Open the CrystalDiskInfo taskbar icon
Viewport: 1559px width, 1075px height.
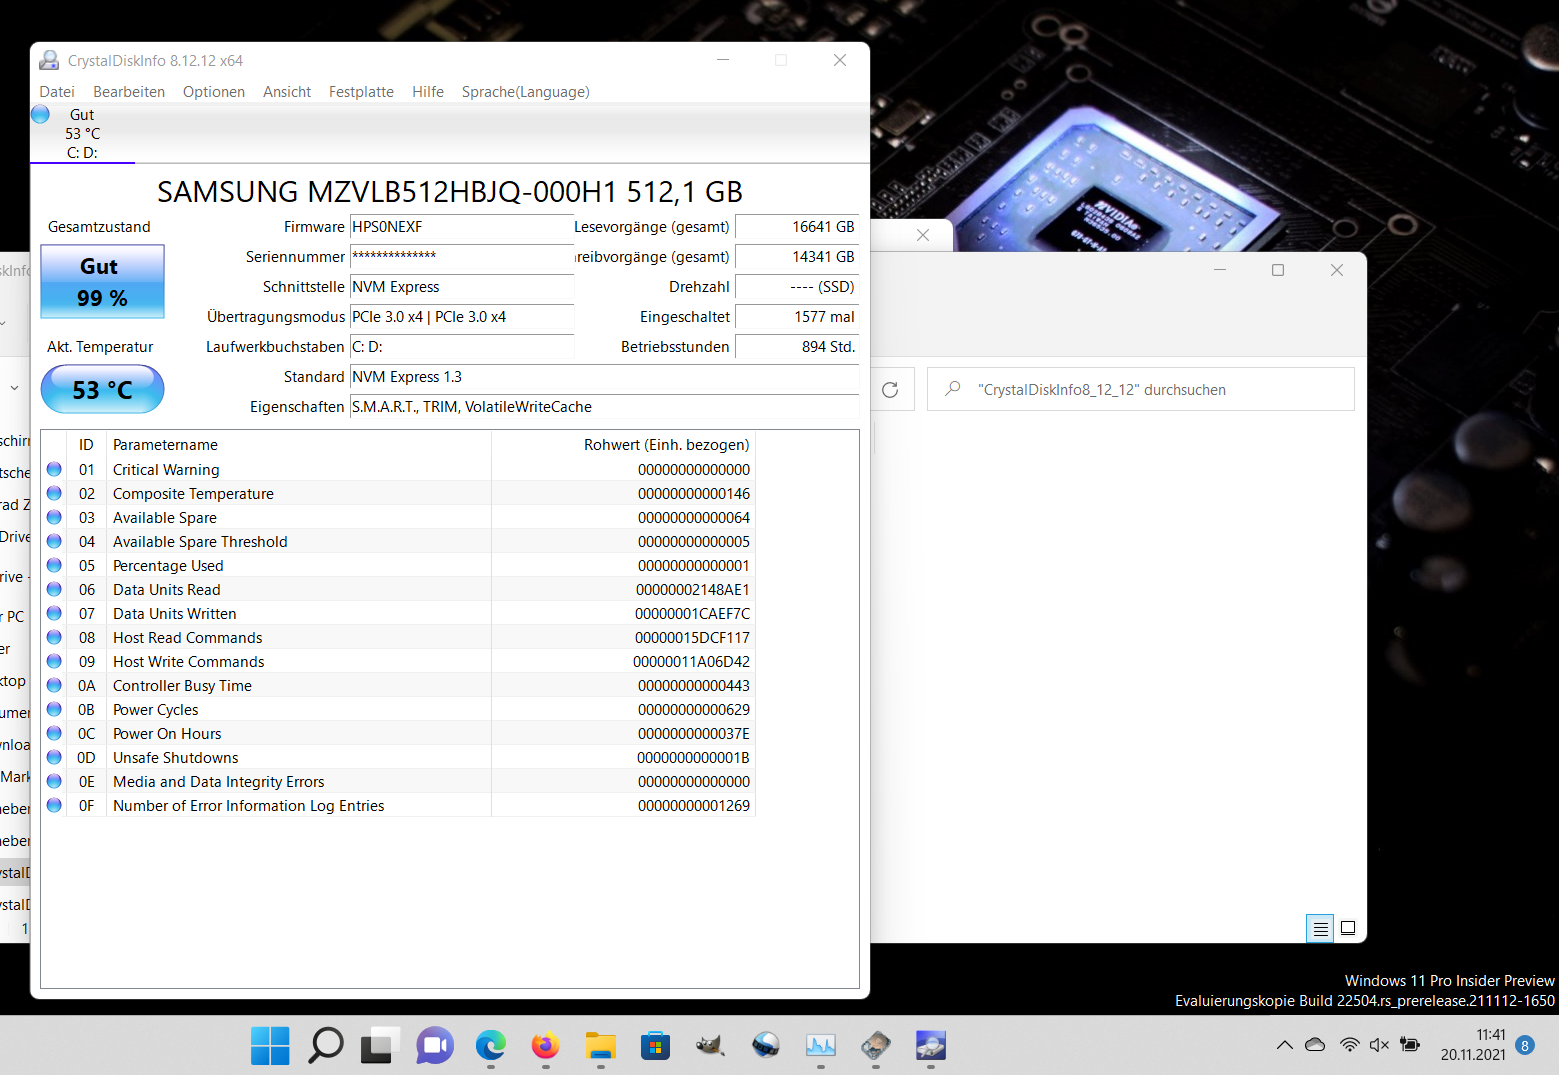pyautogui.click(x=930, y=1046)
